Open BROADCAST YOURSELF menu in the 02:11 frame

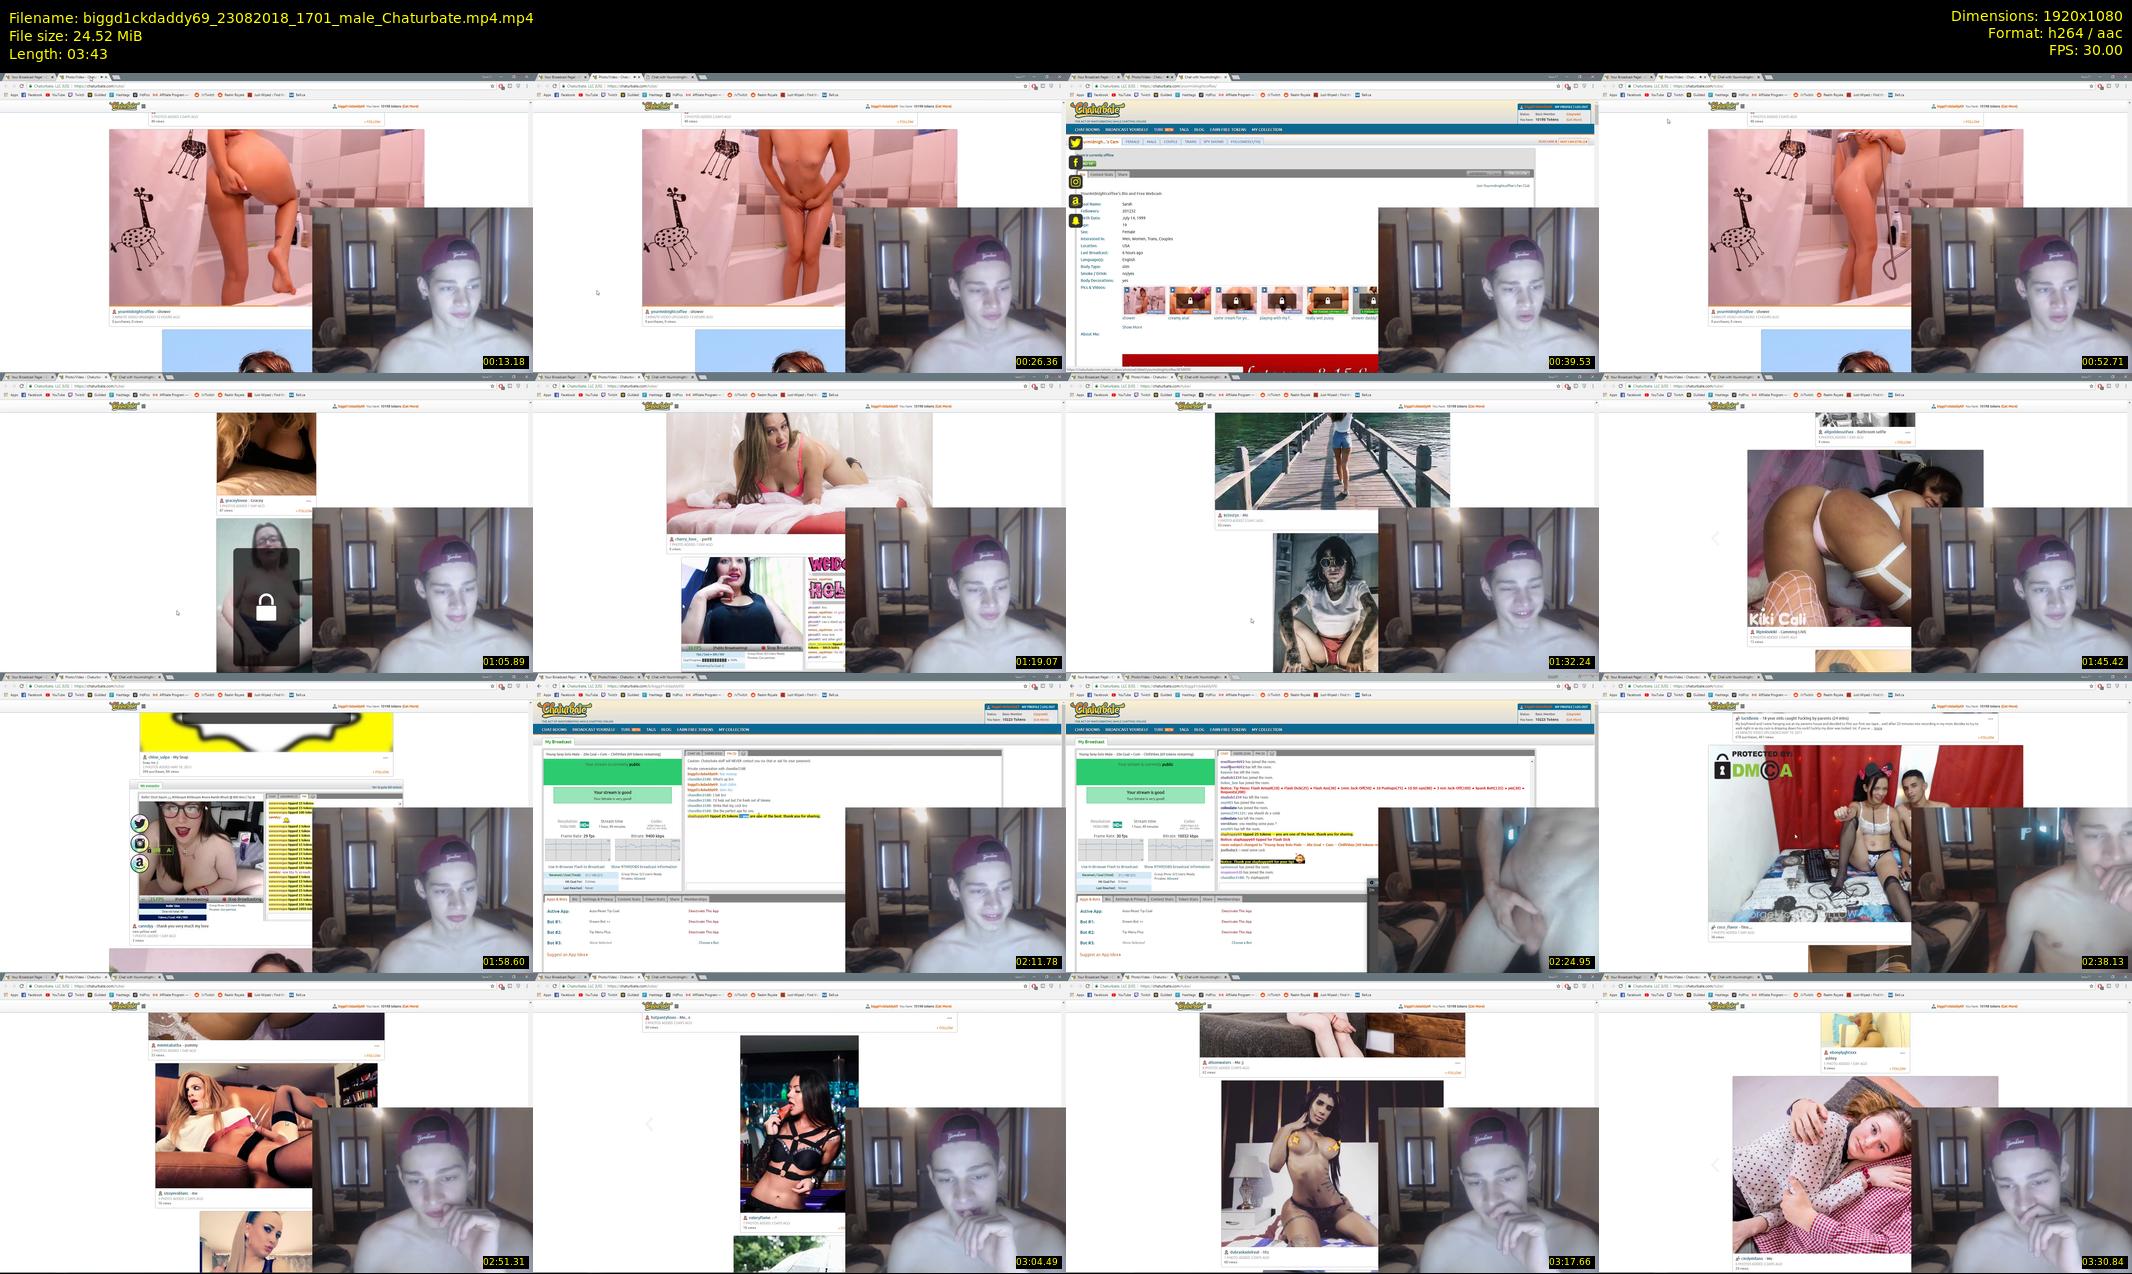pyautogui.click(x=595, y=729)
